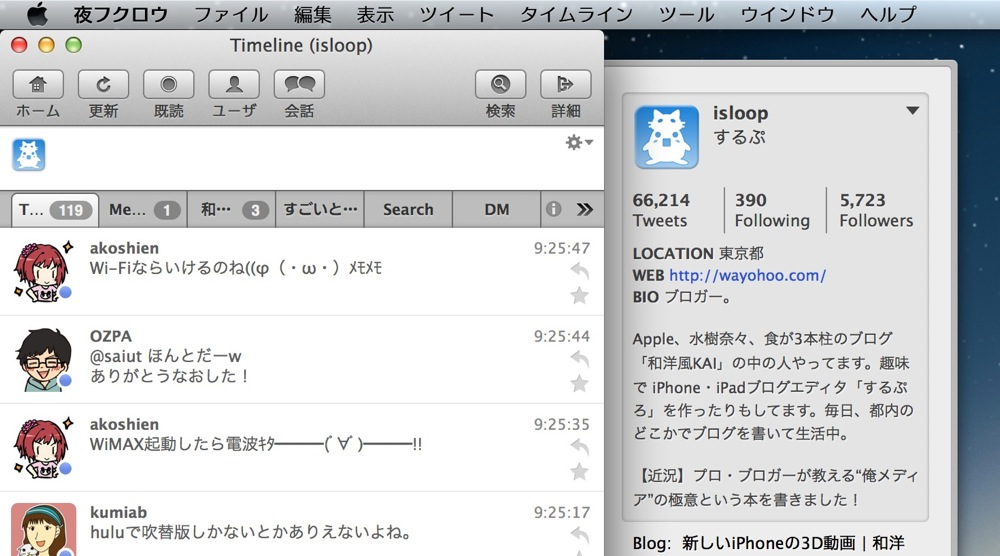Click the info icon in tab bar
Viewport: 1000px width, 556px height.
554,209
